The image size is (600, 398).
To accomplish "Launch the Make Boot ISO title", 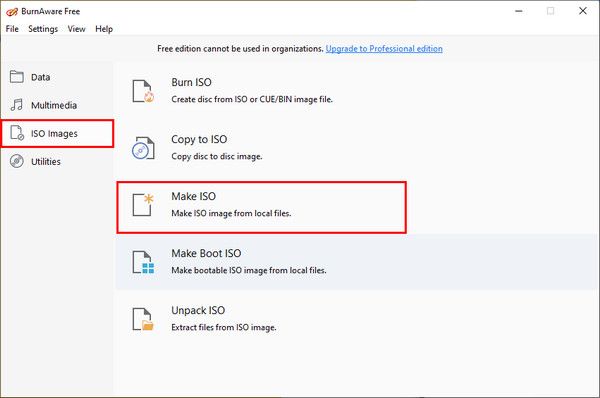I will [206, 253].
